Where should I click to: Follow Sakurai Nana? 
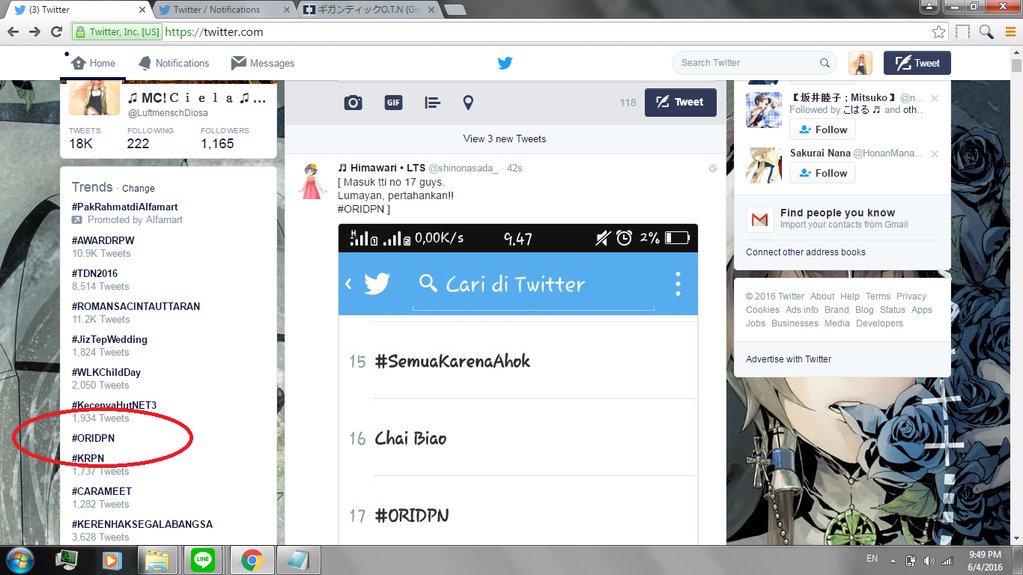click(823, 173)
